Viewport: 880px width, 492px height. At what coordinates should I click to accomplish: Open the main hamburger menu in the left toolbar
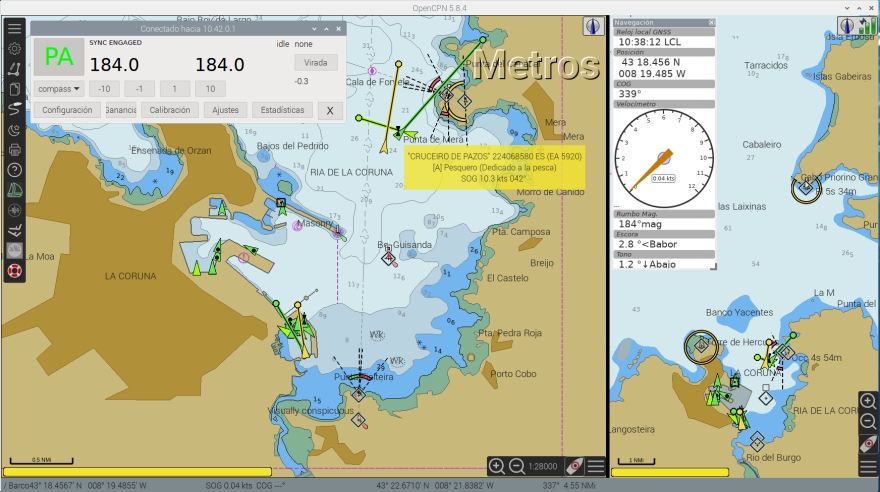14,27
